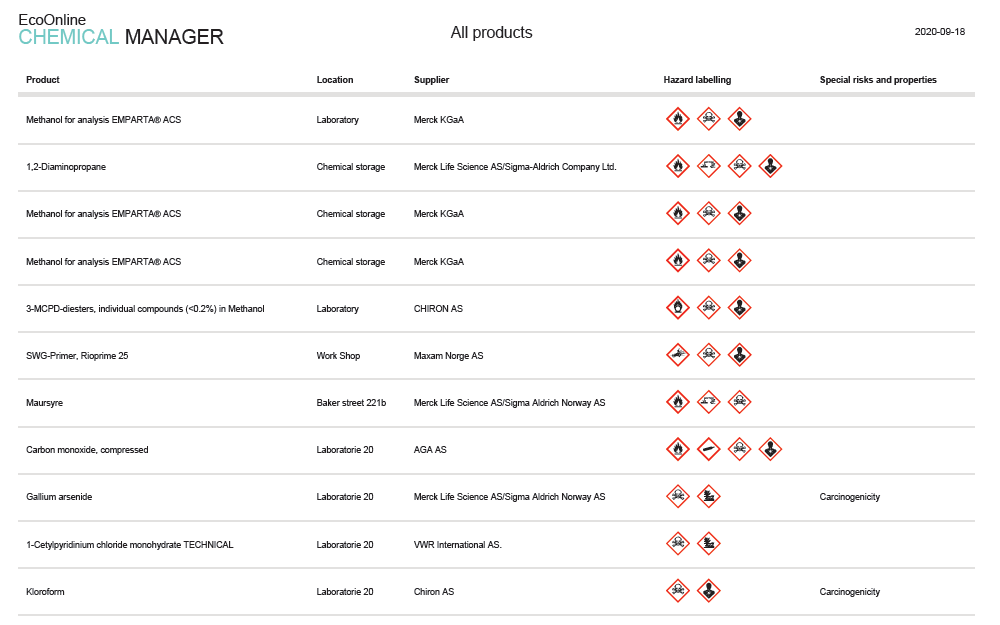Click the oxidizer pictogram for 3-MCPD-diesters
1000x625 pixels.
click(678, 307)
